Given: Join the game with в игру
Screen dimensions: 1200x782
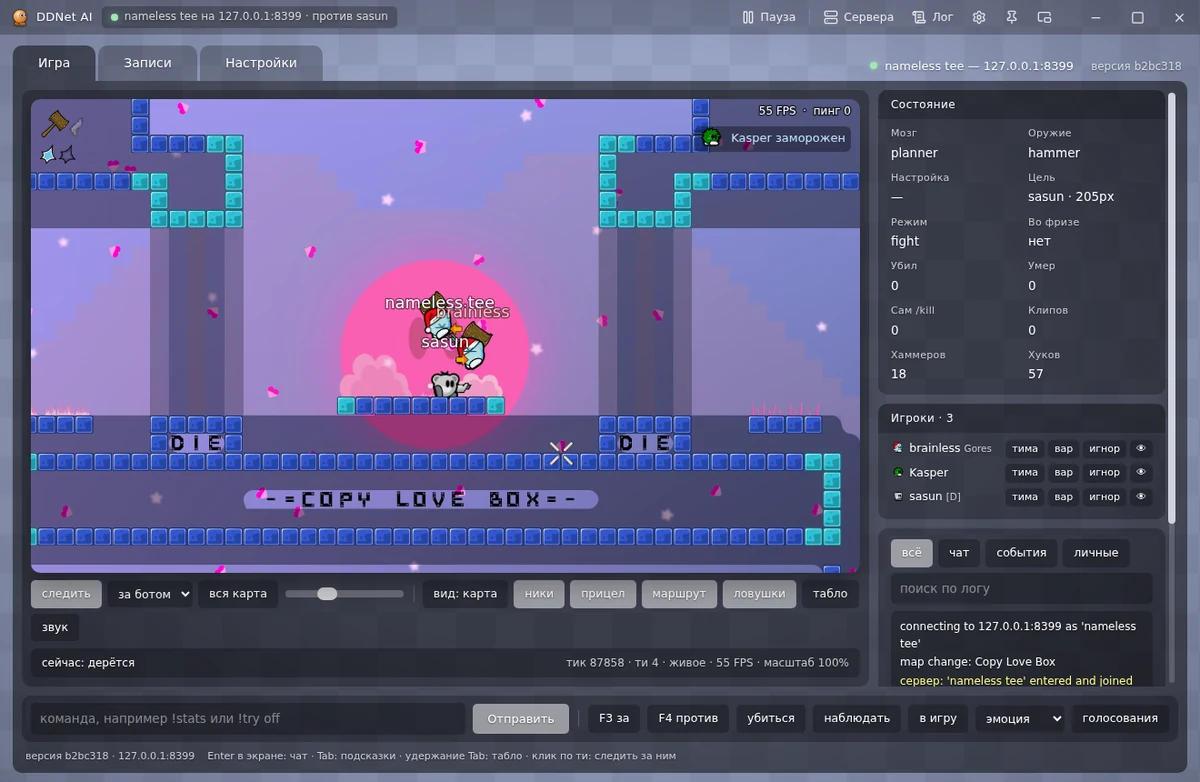Looking at the screenshot, I should tap(938, 718).
